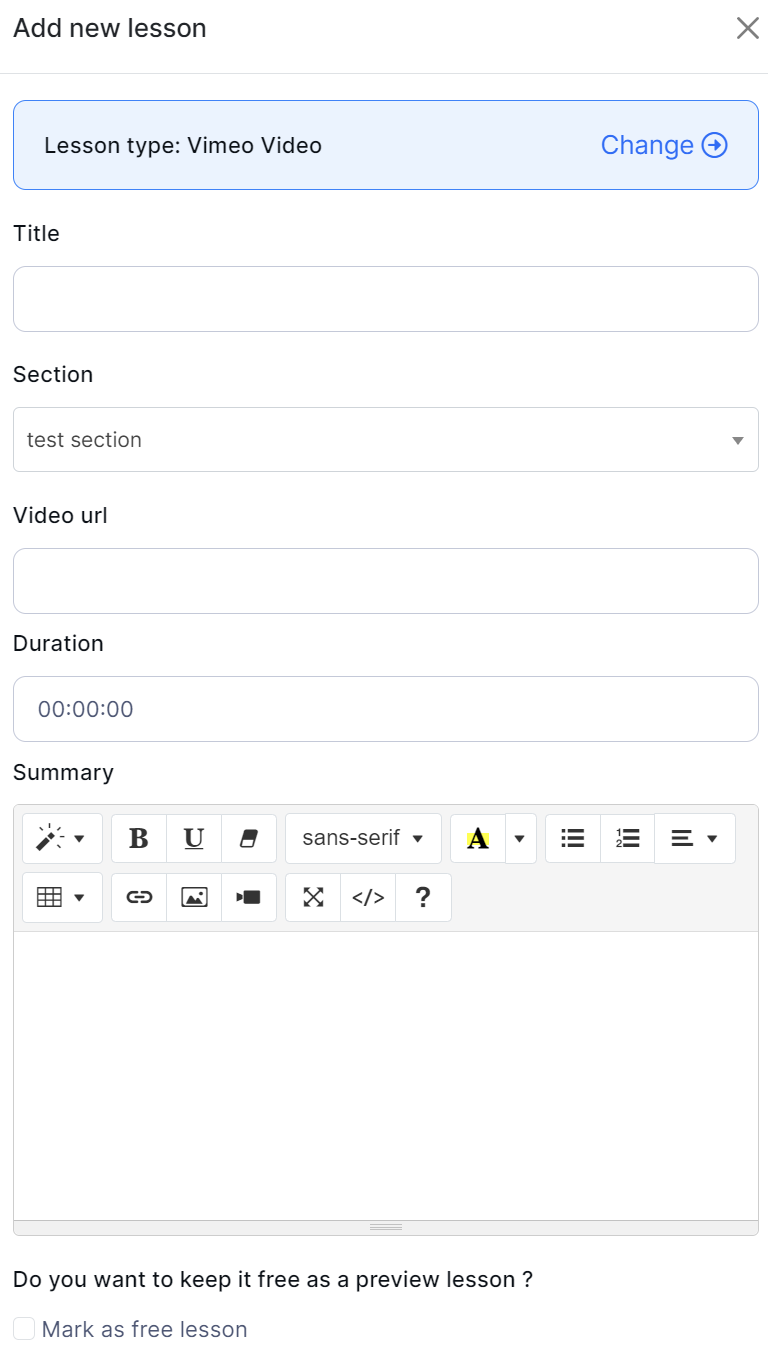Expand the magic wand style dropdown
This screenshot has width=768, height=1355.
[62, 838]
